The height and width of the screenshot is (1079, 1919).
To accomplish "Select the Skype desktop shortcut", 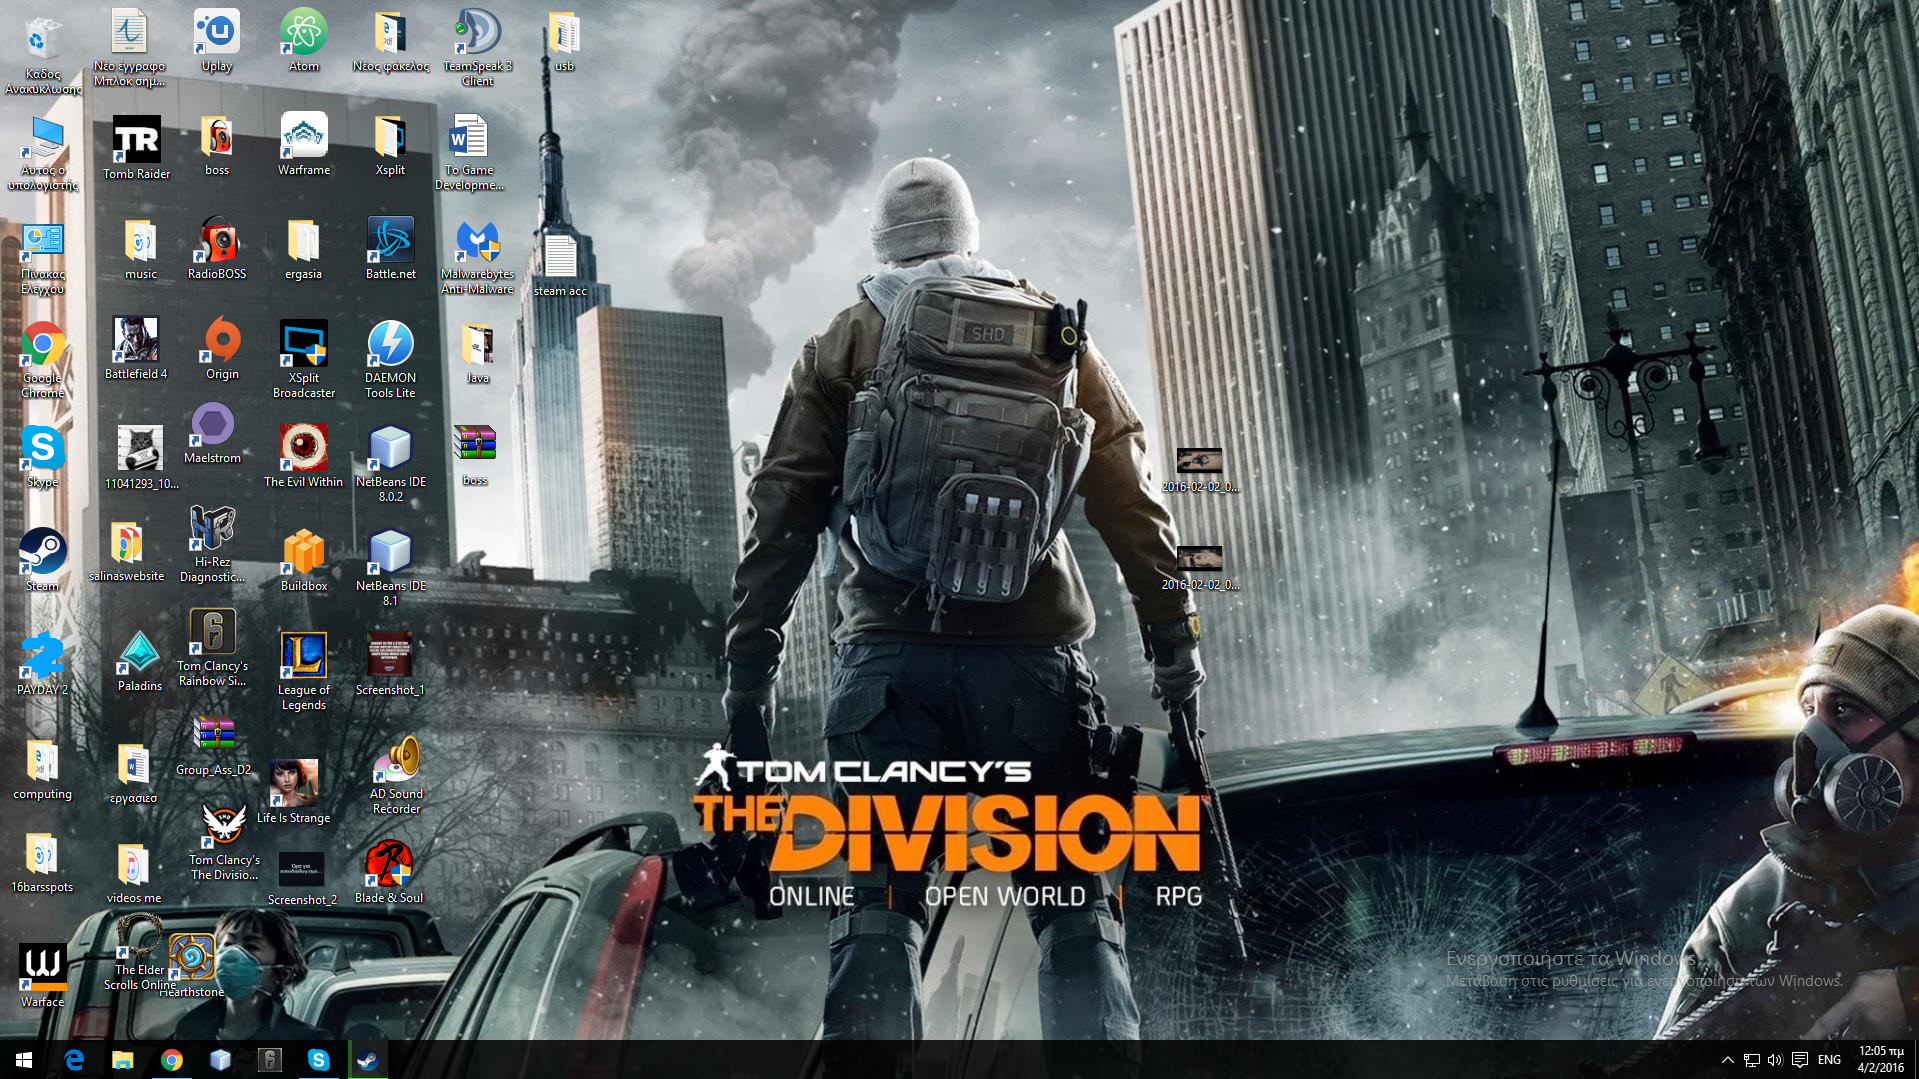I will tap(42, 457).
